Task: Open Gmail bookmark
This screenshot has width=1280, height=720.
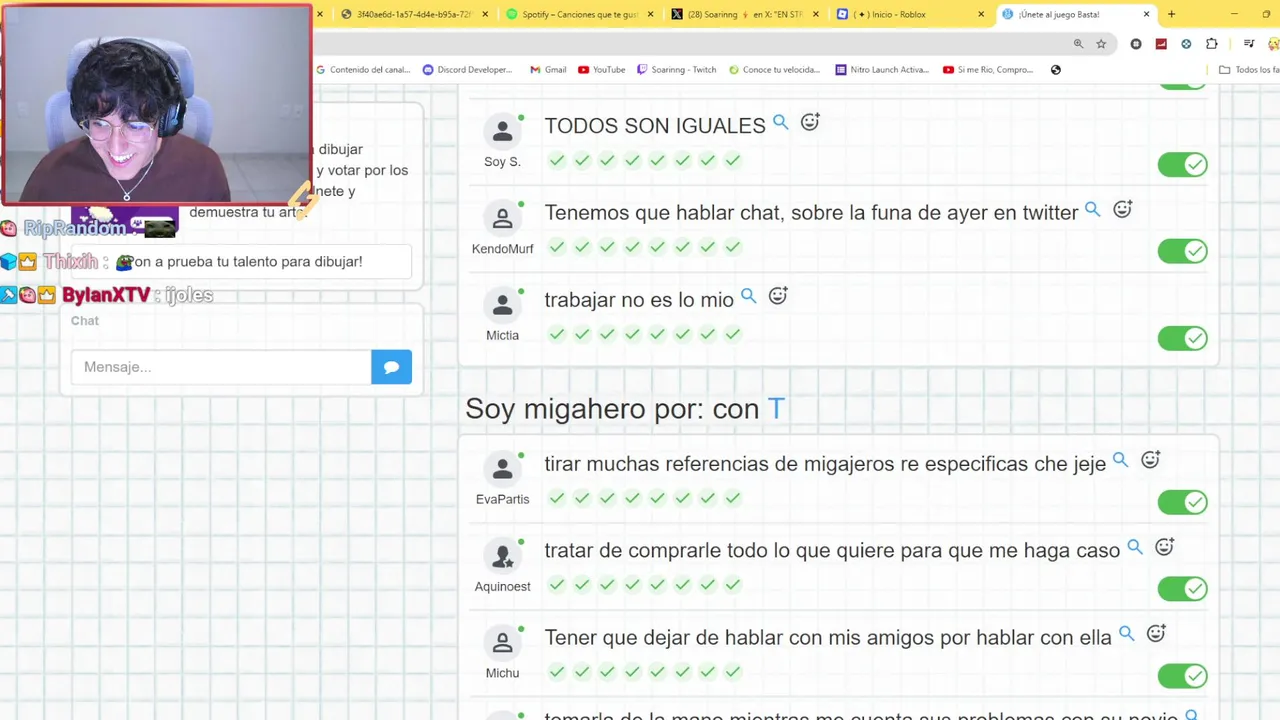Action: 548,70
